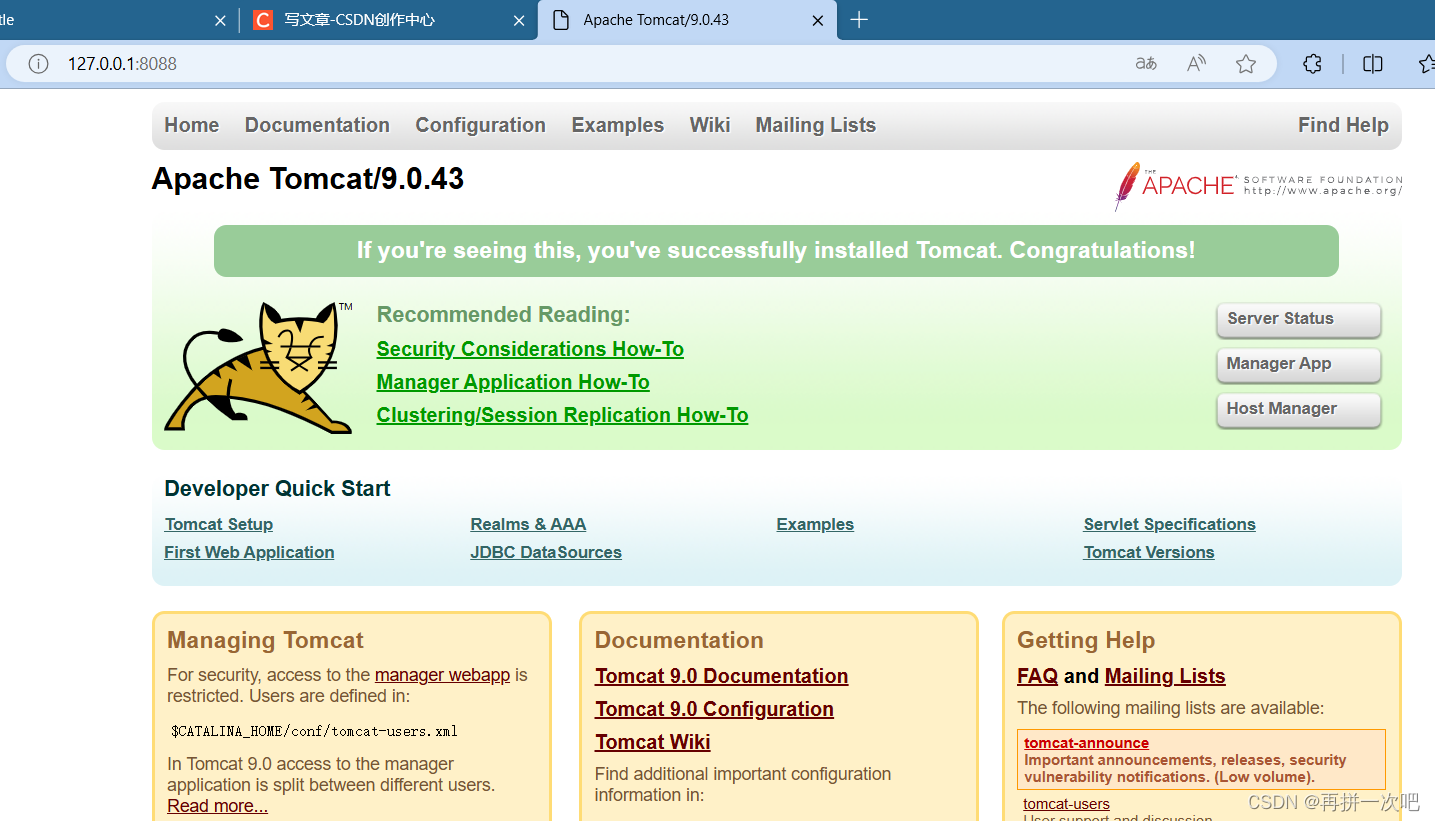Open the Servlet Specifications link
Screen dimensions: 1435x821
[1169, 524]
